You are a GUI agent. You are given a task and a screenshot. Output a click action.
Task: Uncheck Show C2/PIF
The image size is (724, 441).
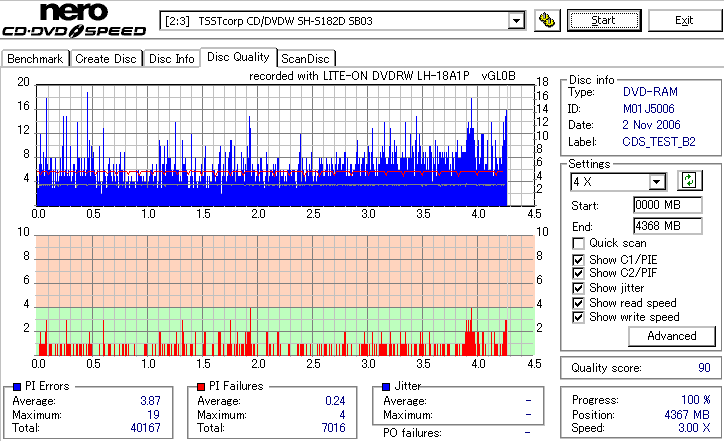coord(578,273)
